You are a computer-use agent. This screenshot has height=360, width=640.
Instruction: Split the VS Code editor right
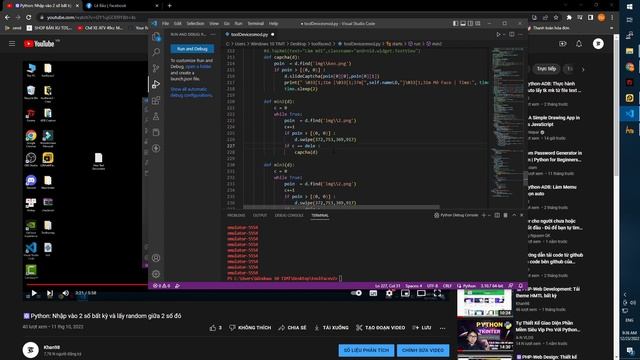click(x=512, y=35)
